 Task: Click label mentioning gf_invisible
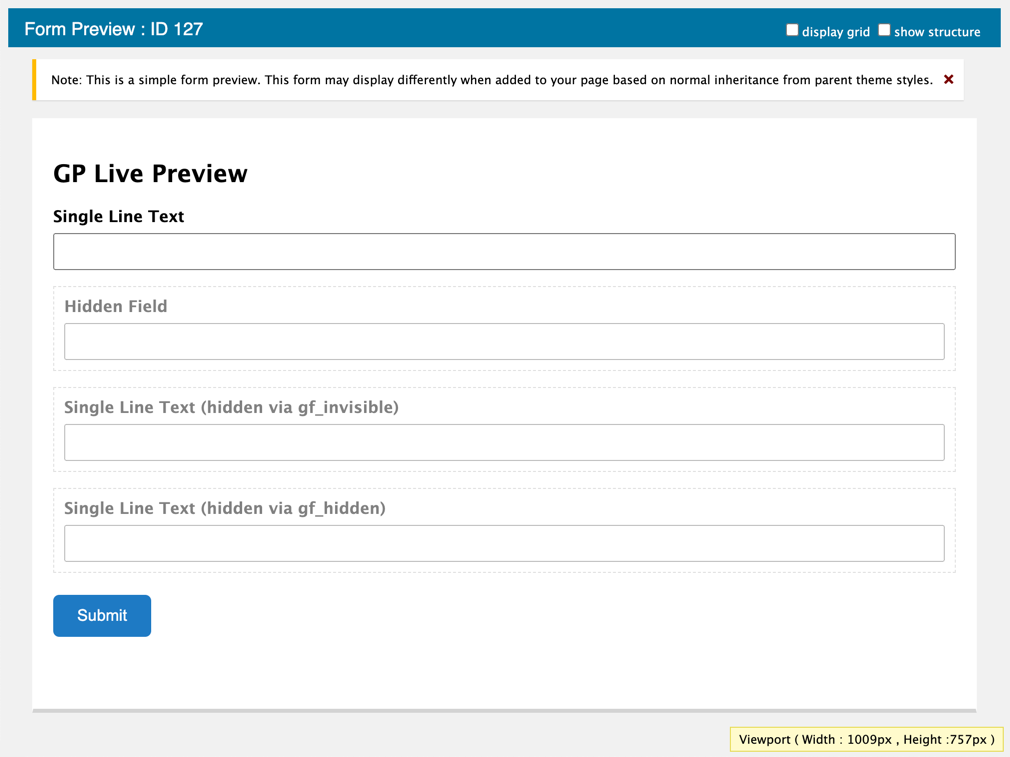(x=231, y=407)
